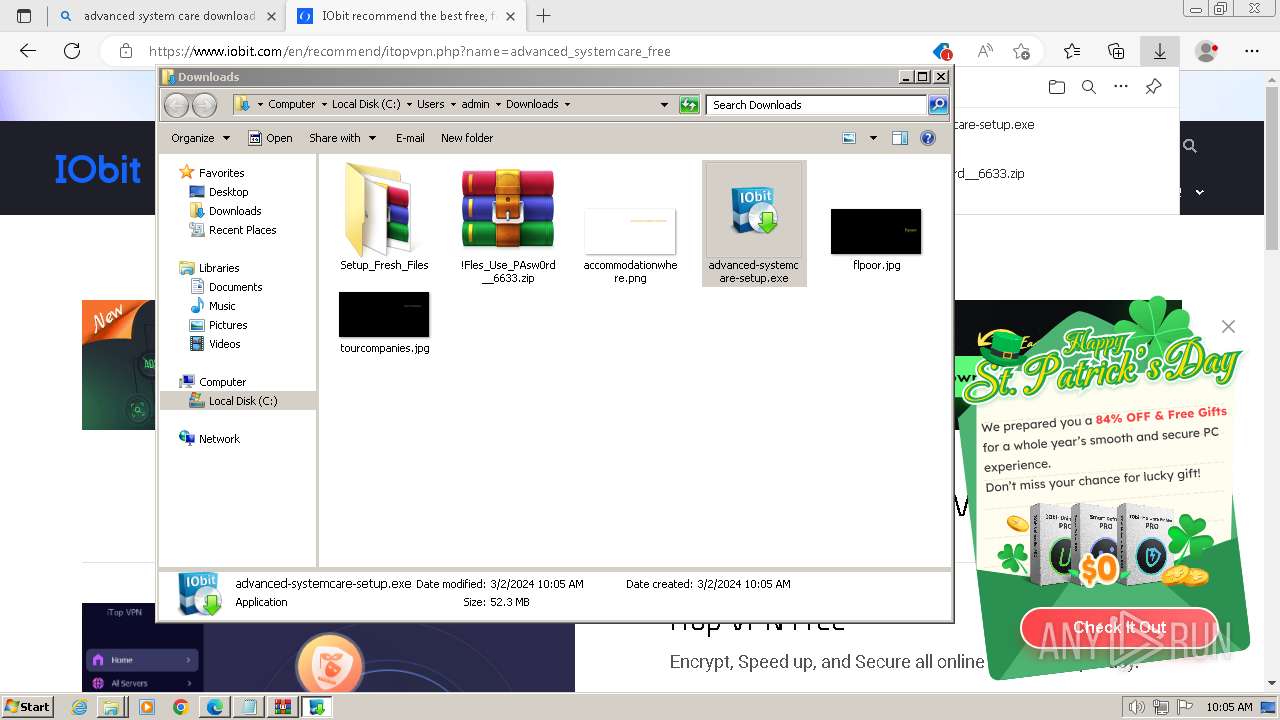Select Network in navigation pane
The image size is (1280, 720).
(x=219, y=439)
